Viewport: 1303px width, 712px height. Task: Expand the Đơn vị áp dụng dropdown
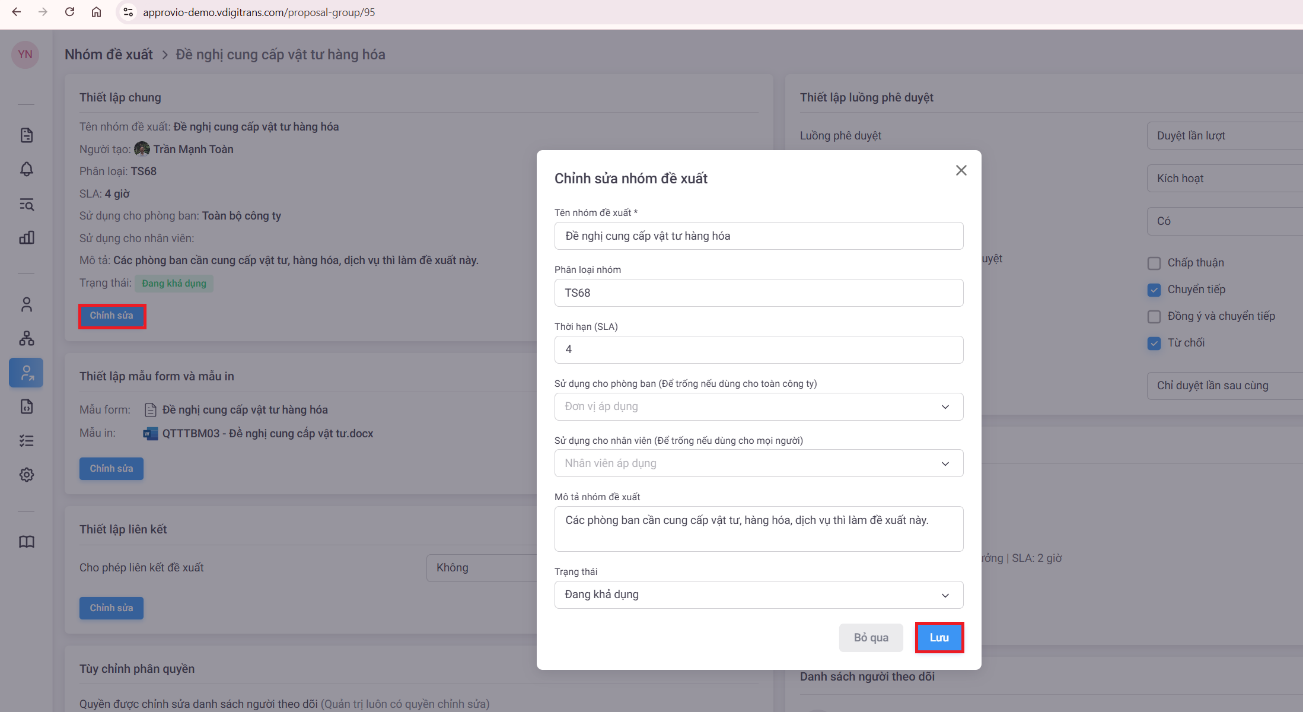(x=758, y=407)
